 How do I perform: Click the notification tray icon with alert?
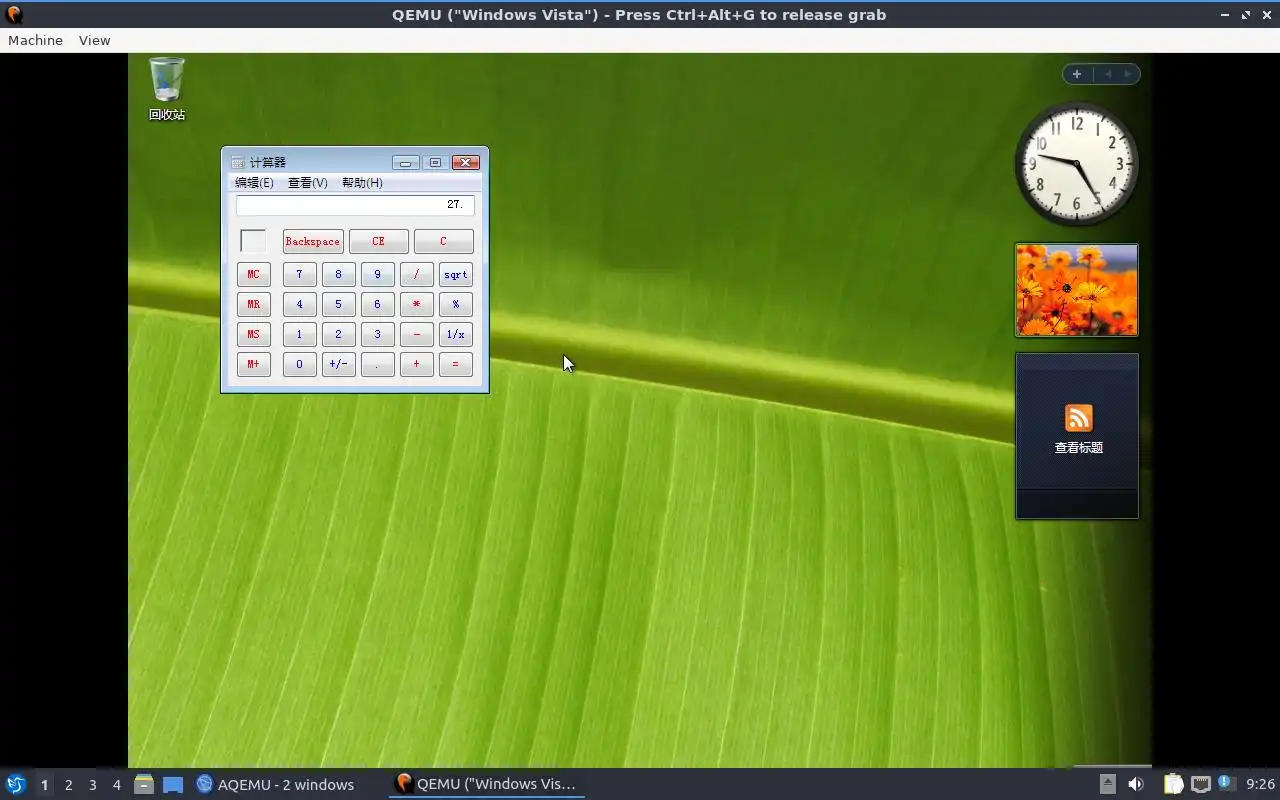[1227, 784]
